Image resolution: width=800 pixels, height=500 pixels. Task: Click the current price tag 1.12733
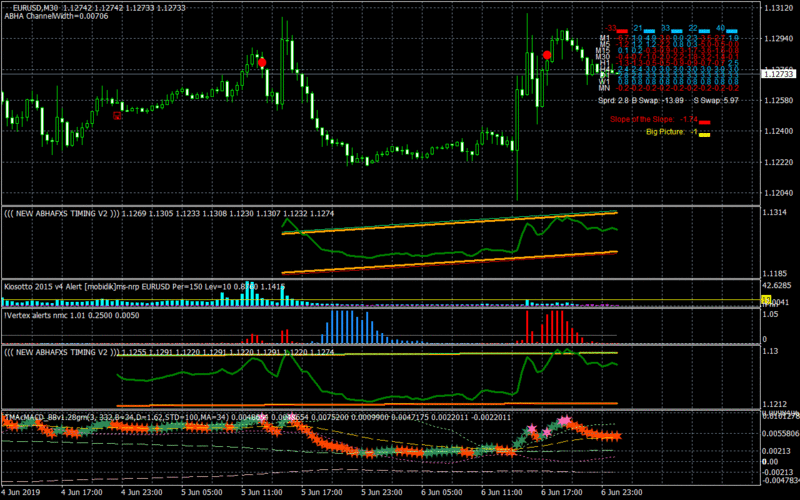[x=778, y=74]
